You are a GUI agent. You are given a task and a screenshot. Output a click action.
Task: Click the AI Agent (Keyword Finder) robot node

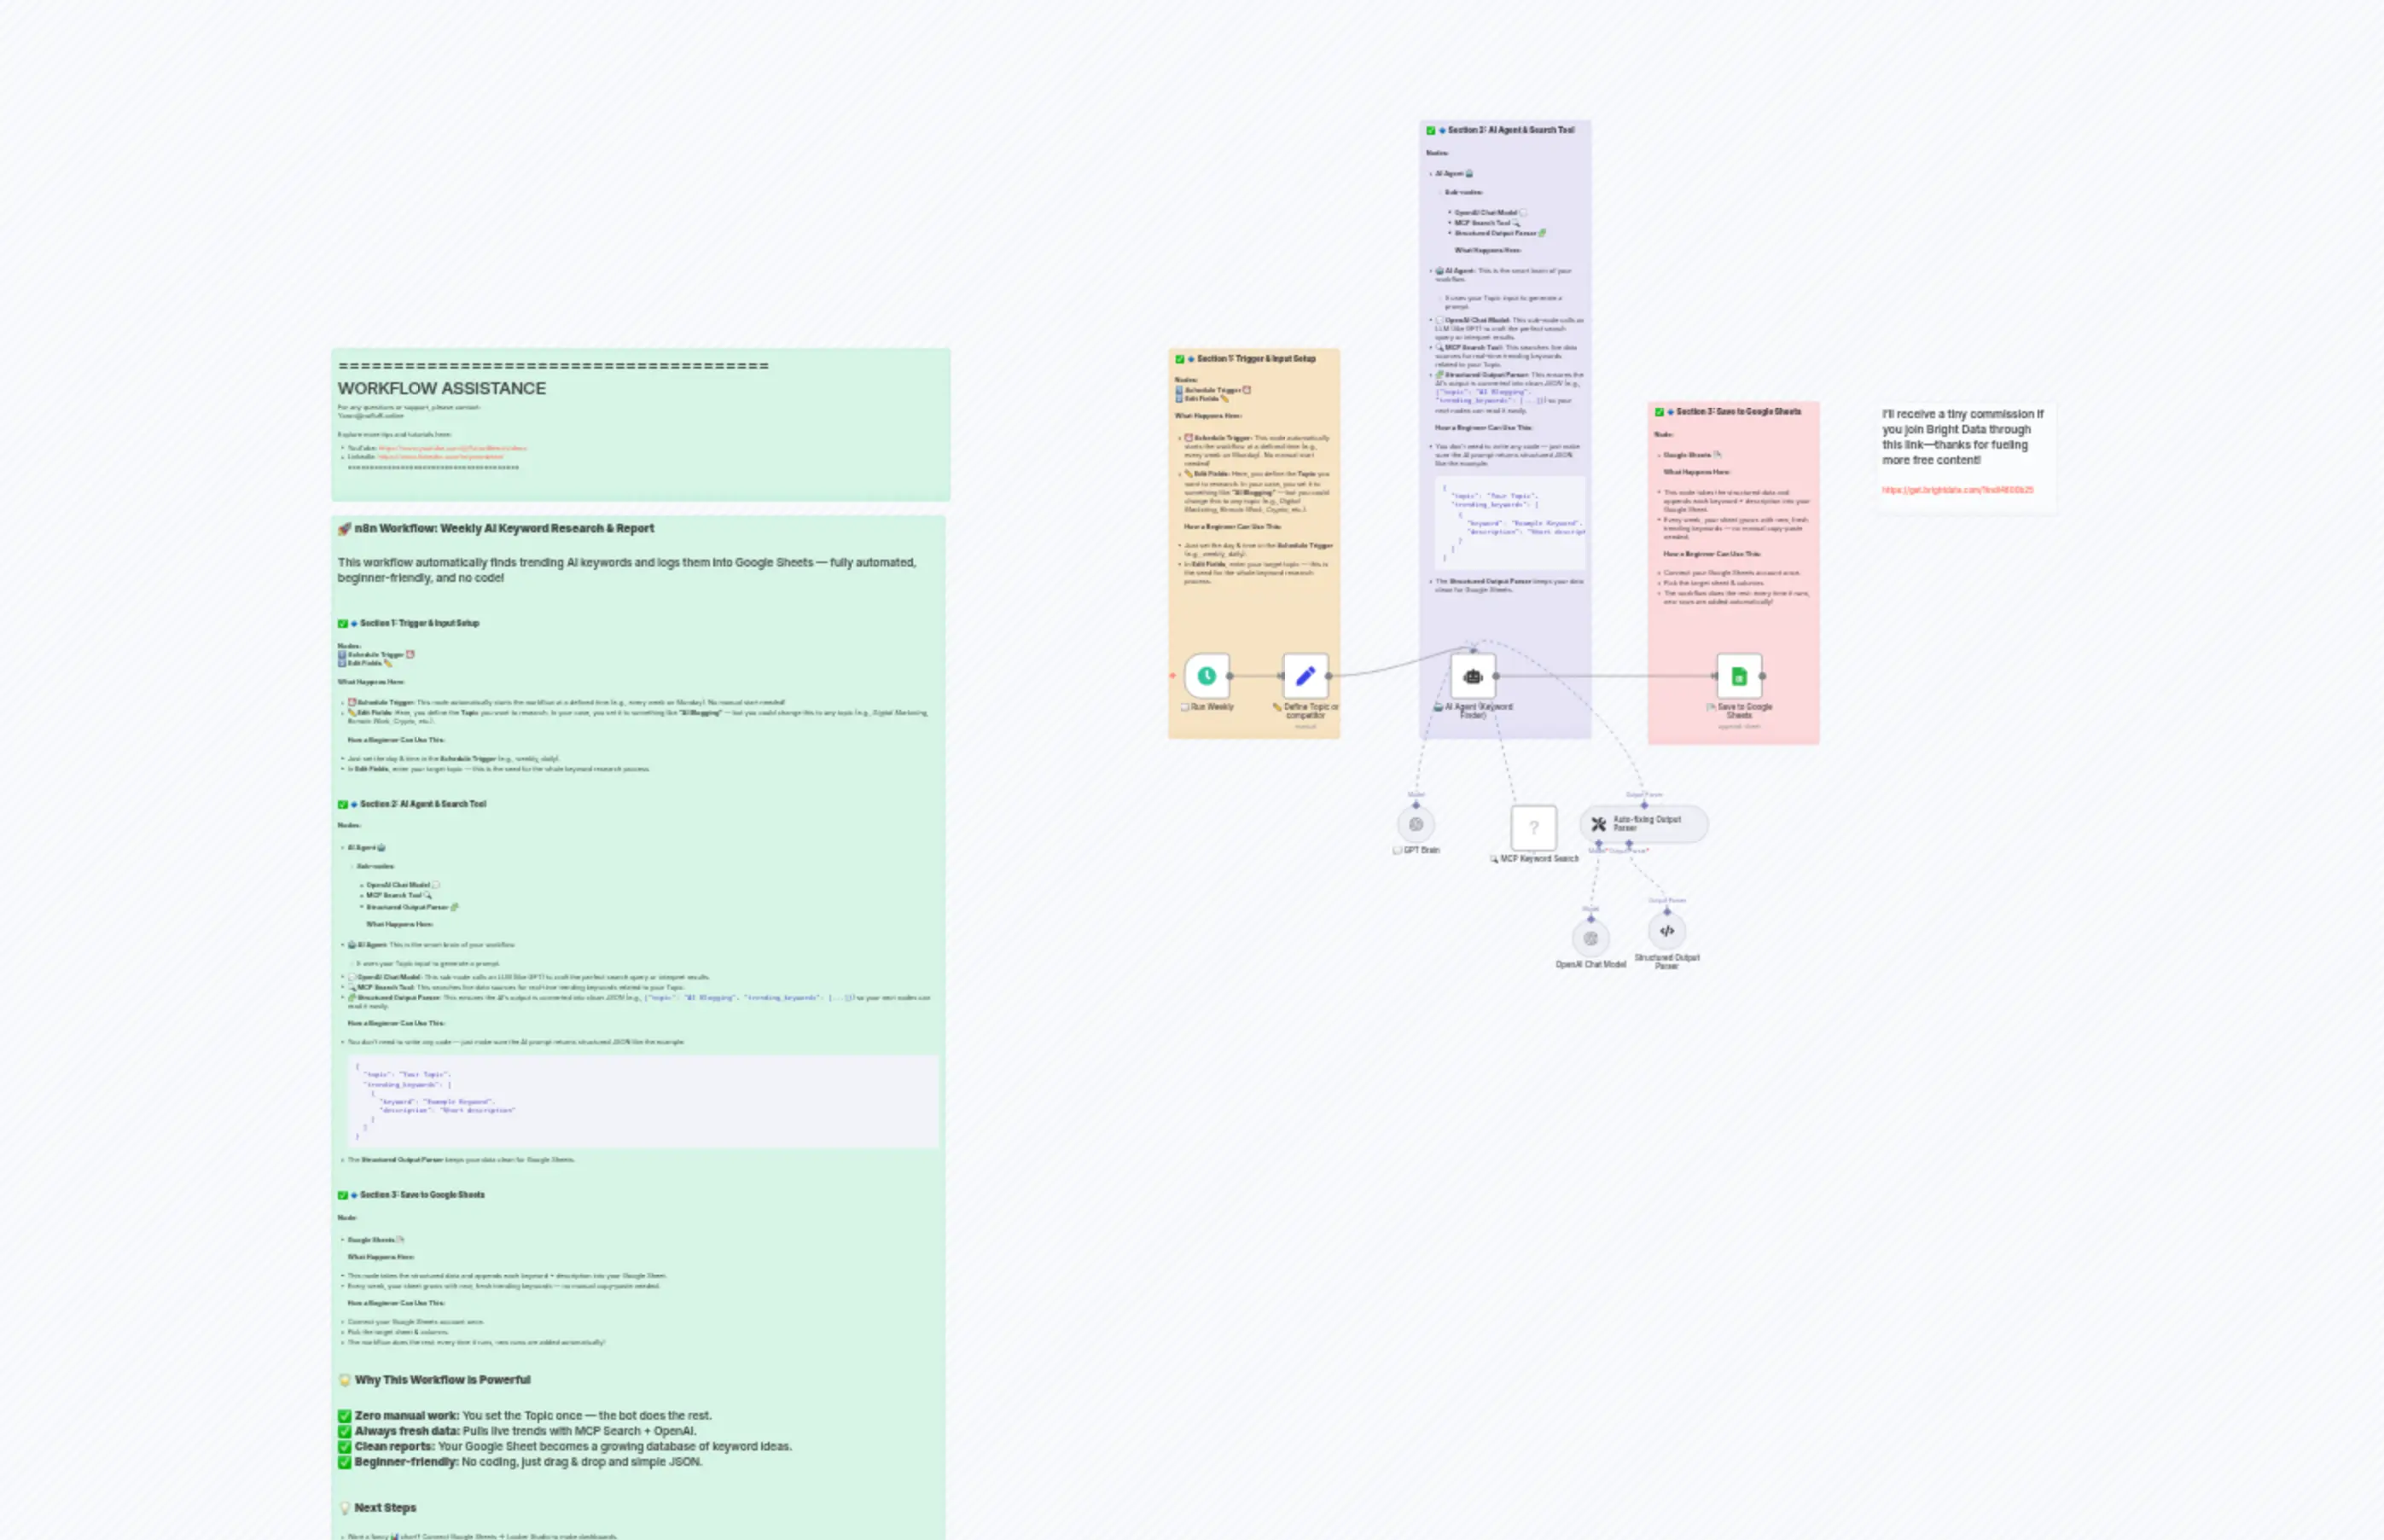tap(1472, 676)
